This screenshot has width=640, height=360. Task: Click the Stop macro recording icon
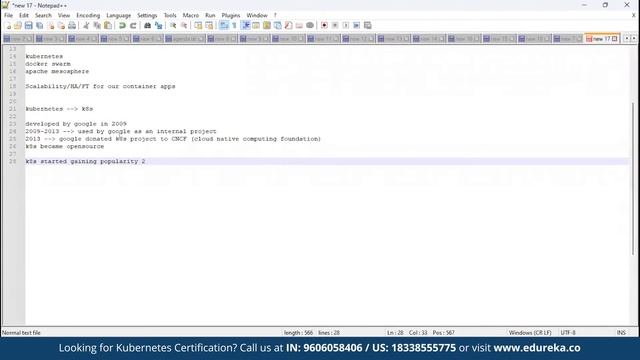point(335,25)
